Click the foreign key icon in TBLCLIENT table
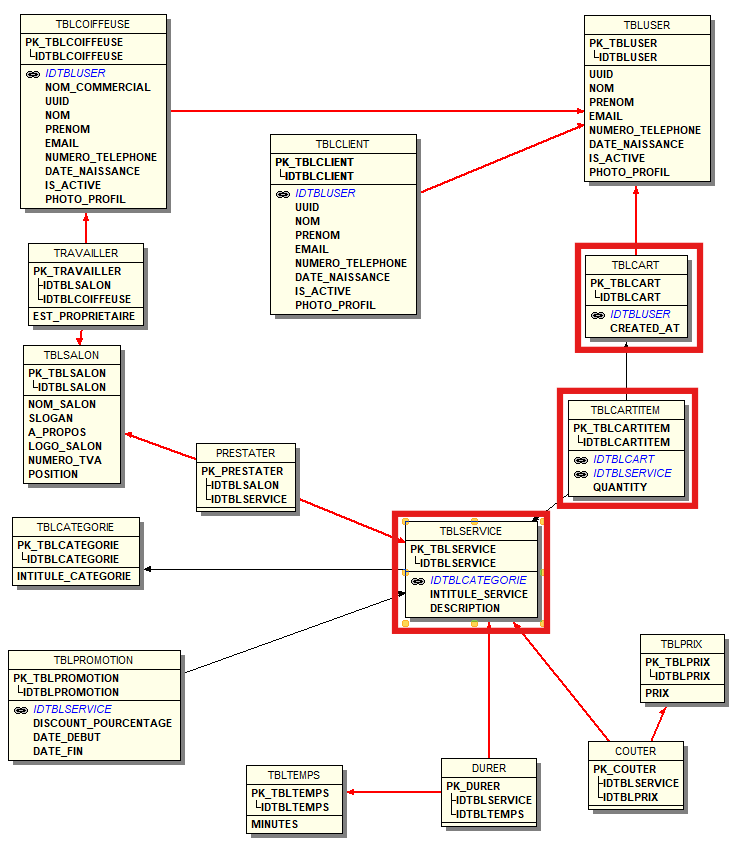This screenshot has width=733, height=842. (x=283, y=194)
